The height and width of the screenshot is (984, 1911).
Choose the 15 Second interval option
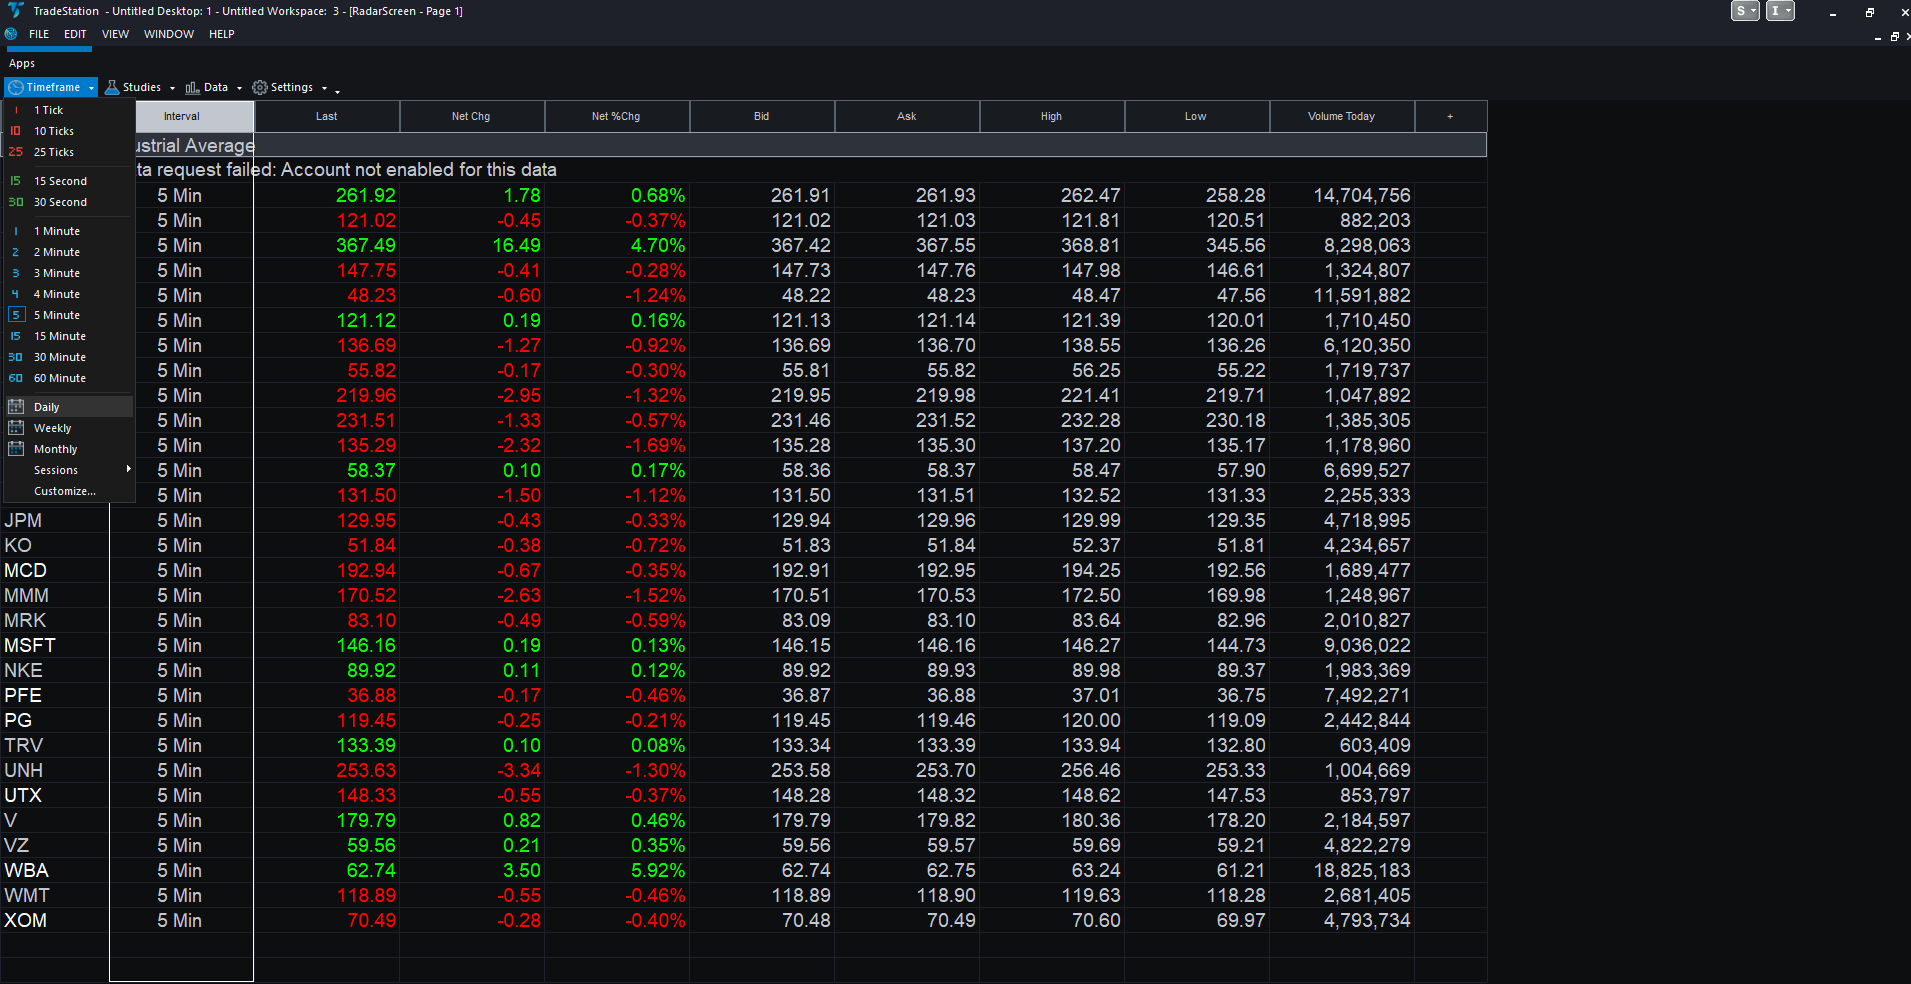click(x=68, y=181)
